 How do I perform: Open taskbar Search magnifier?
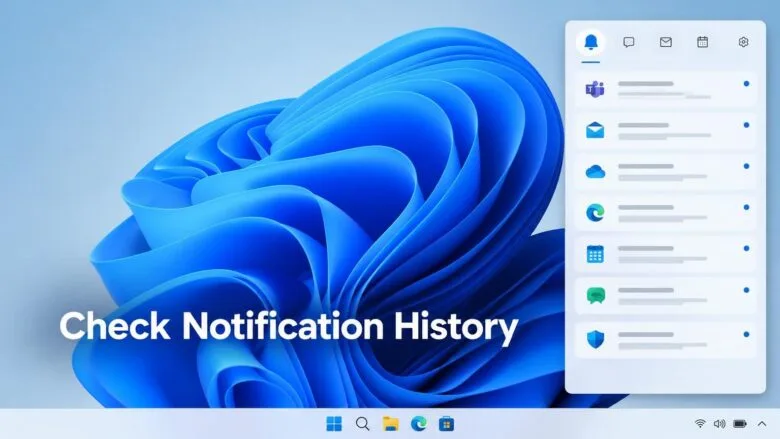363,424
